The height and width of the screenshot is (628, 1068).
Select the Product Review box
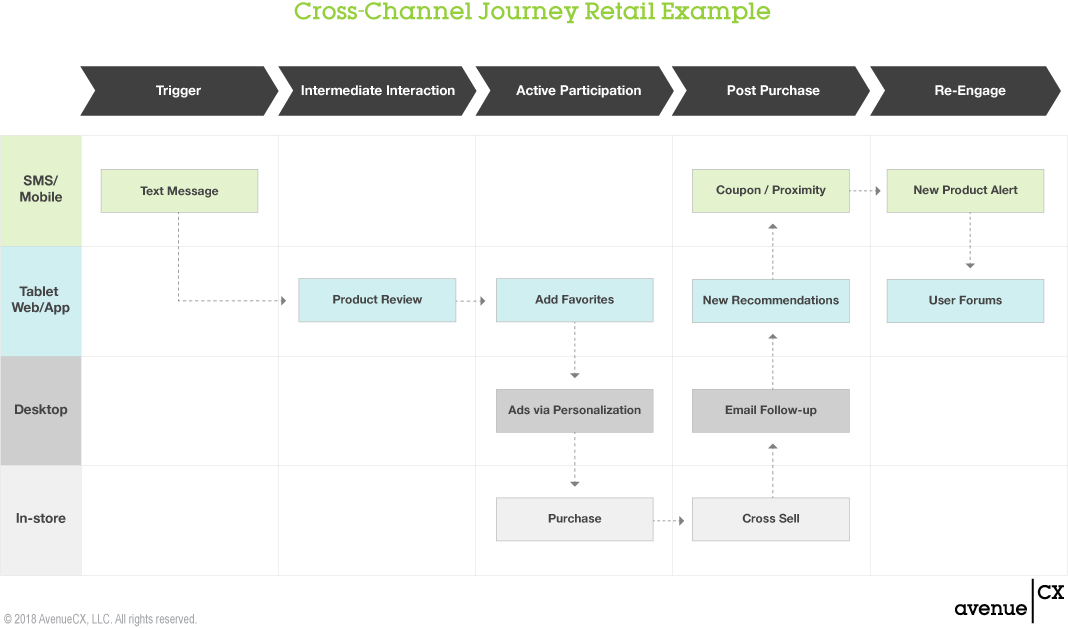pos(377,300)
